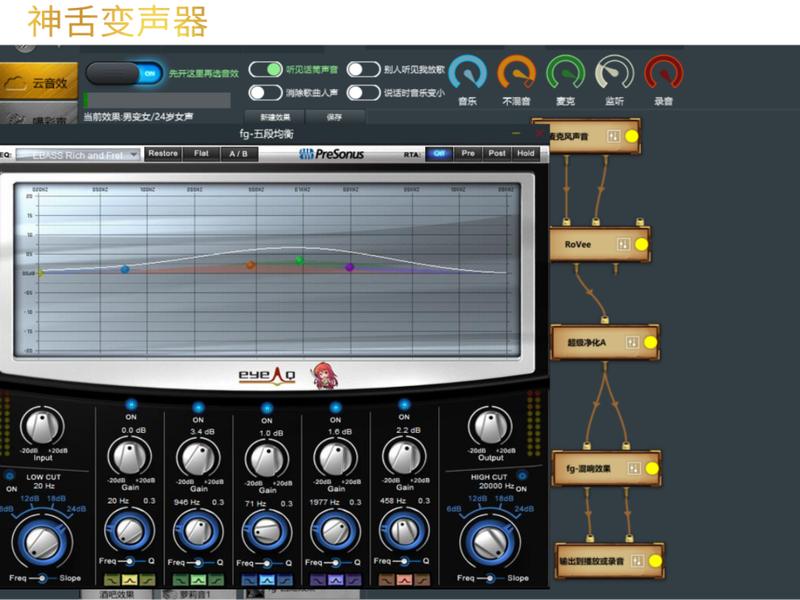Select the purple EQ node on graph
Viewport: 800px width, 600px height.
coord(349,267)
